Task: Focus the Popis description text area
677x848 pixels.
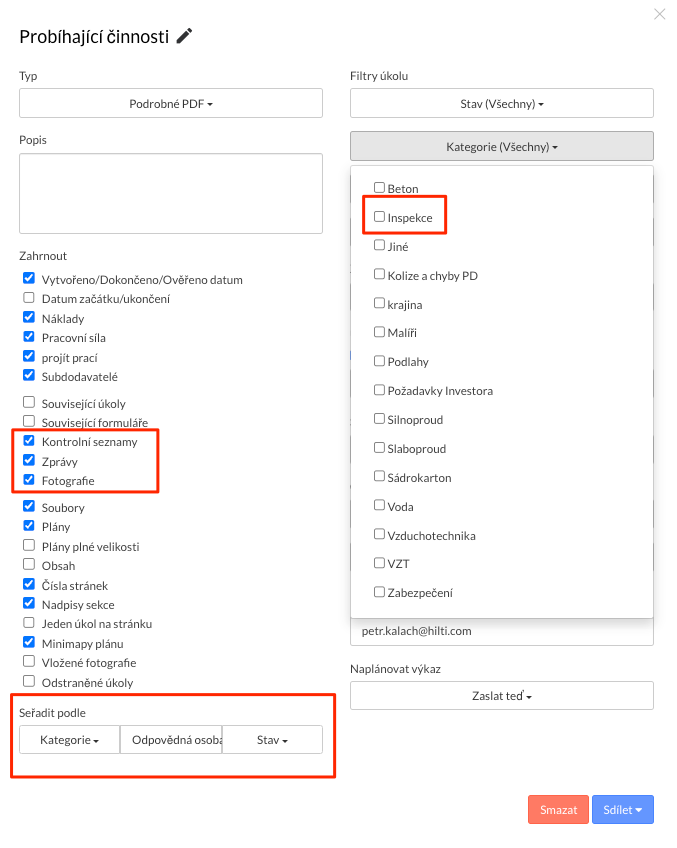Action: click(x=171, y=193)
